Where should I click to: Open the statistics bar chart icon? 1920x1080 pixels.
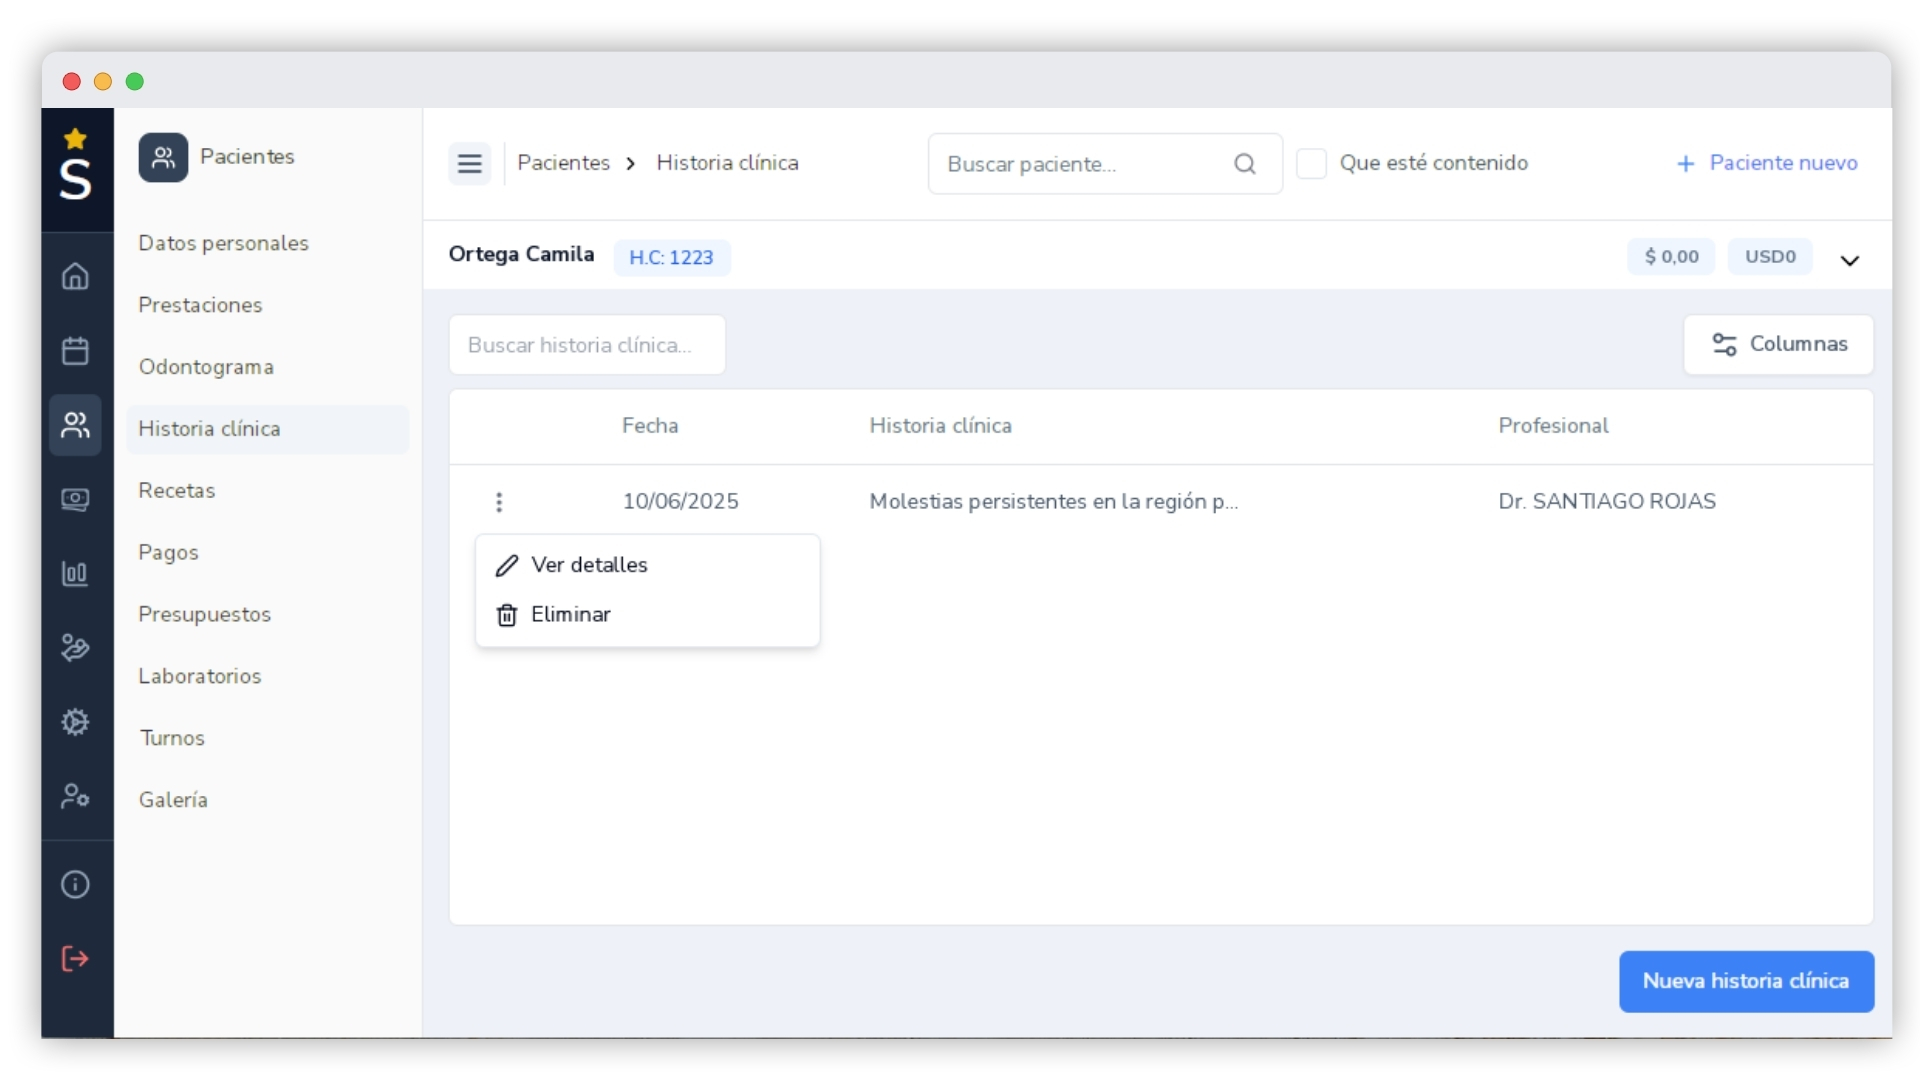click(75, 574)
